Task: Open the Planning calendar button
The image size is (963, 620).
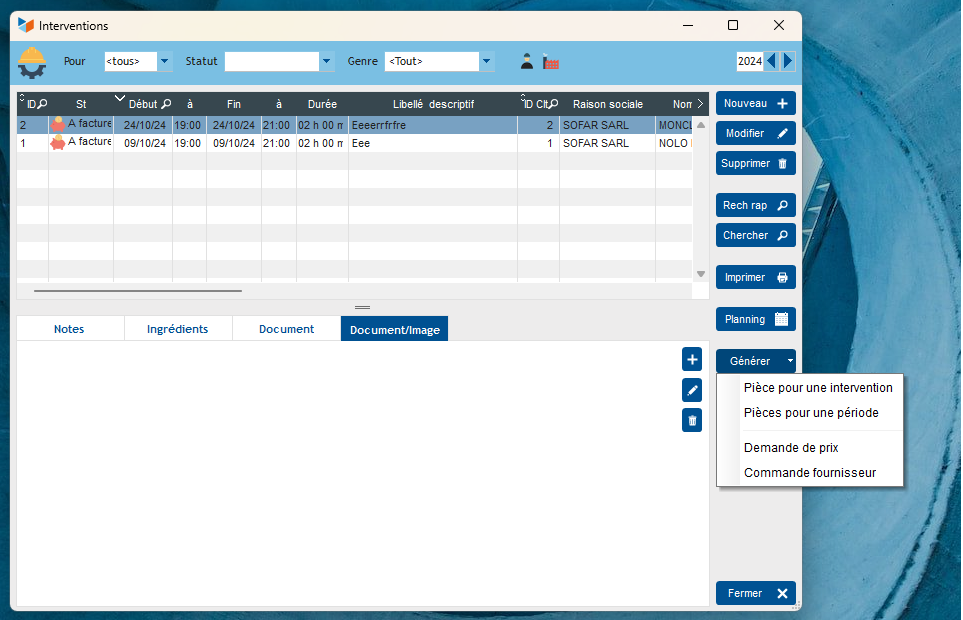Action: pyautogui.click(x=755, y=319)
